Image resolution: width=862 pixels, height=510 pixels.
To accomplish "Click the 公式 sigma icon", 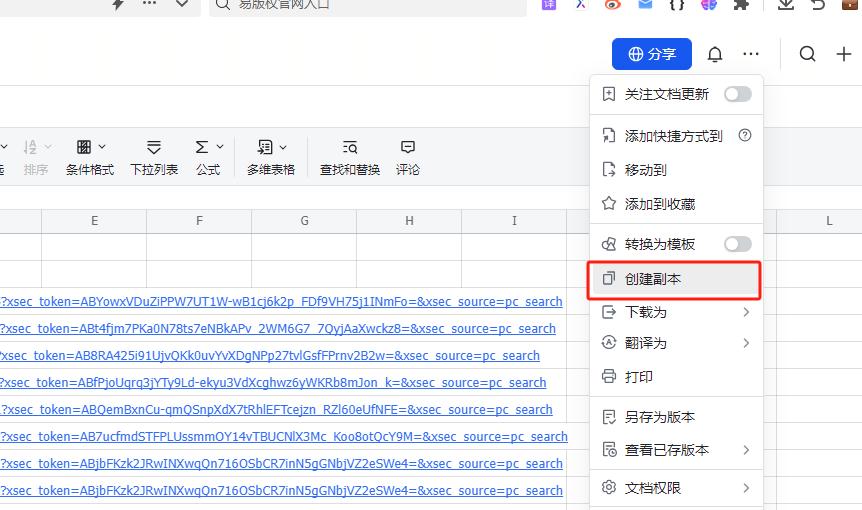I will click(x=202, y=147).
